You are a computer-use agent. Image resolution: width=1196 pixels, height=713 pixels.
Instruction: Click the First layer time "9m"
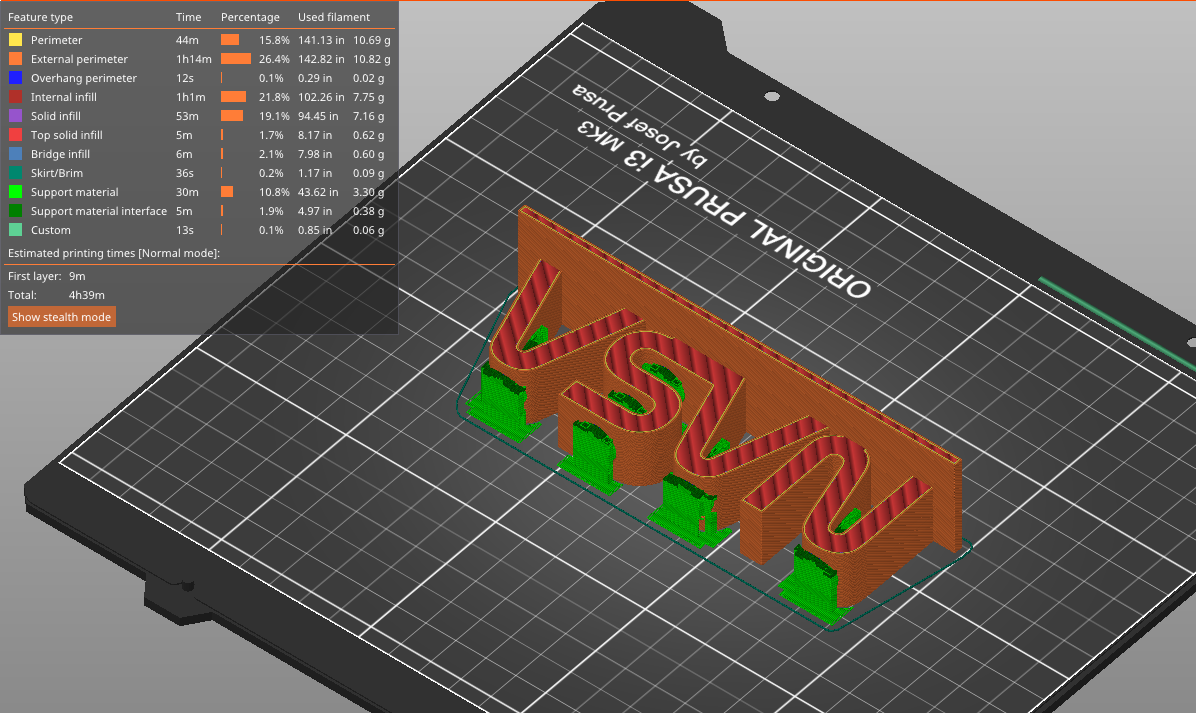(x=77, y=276)
